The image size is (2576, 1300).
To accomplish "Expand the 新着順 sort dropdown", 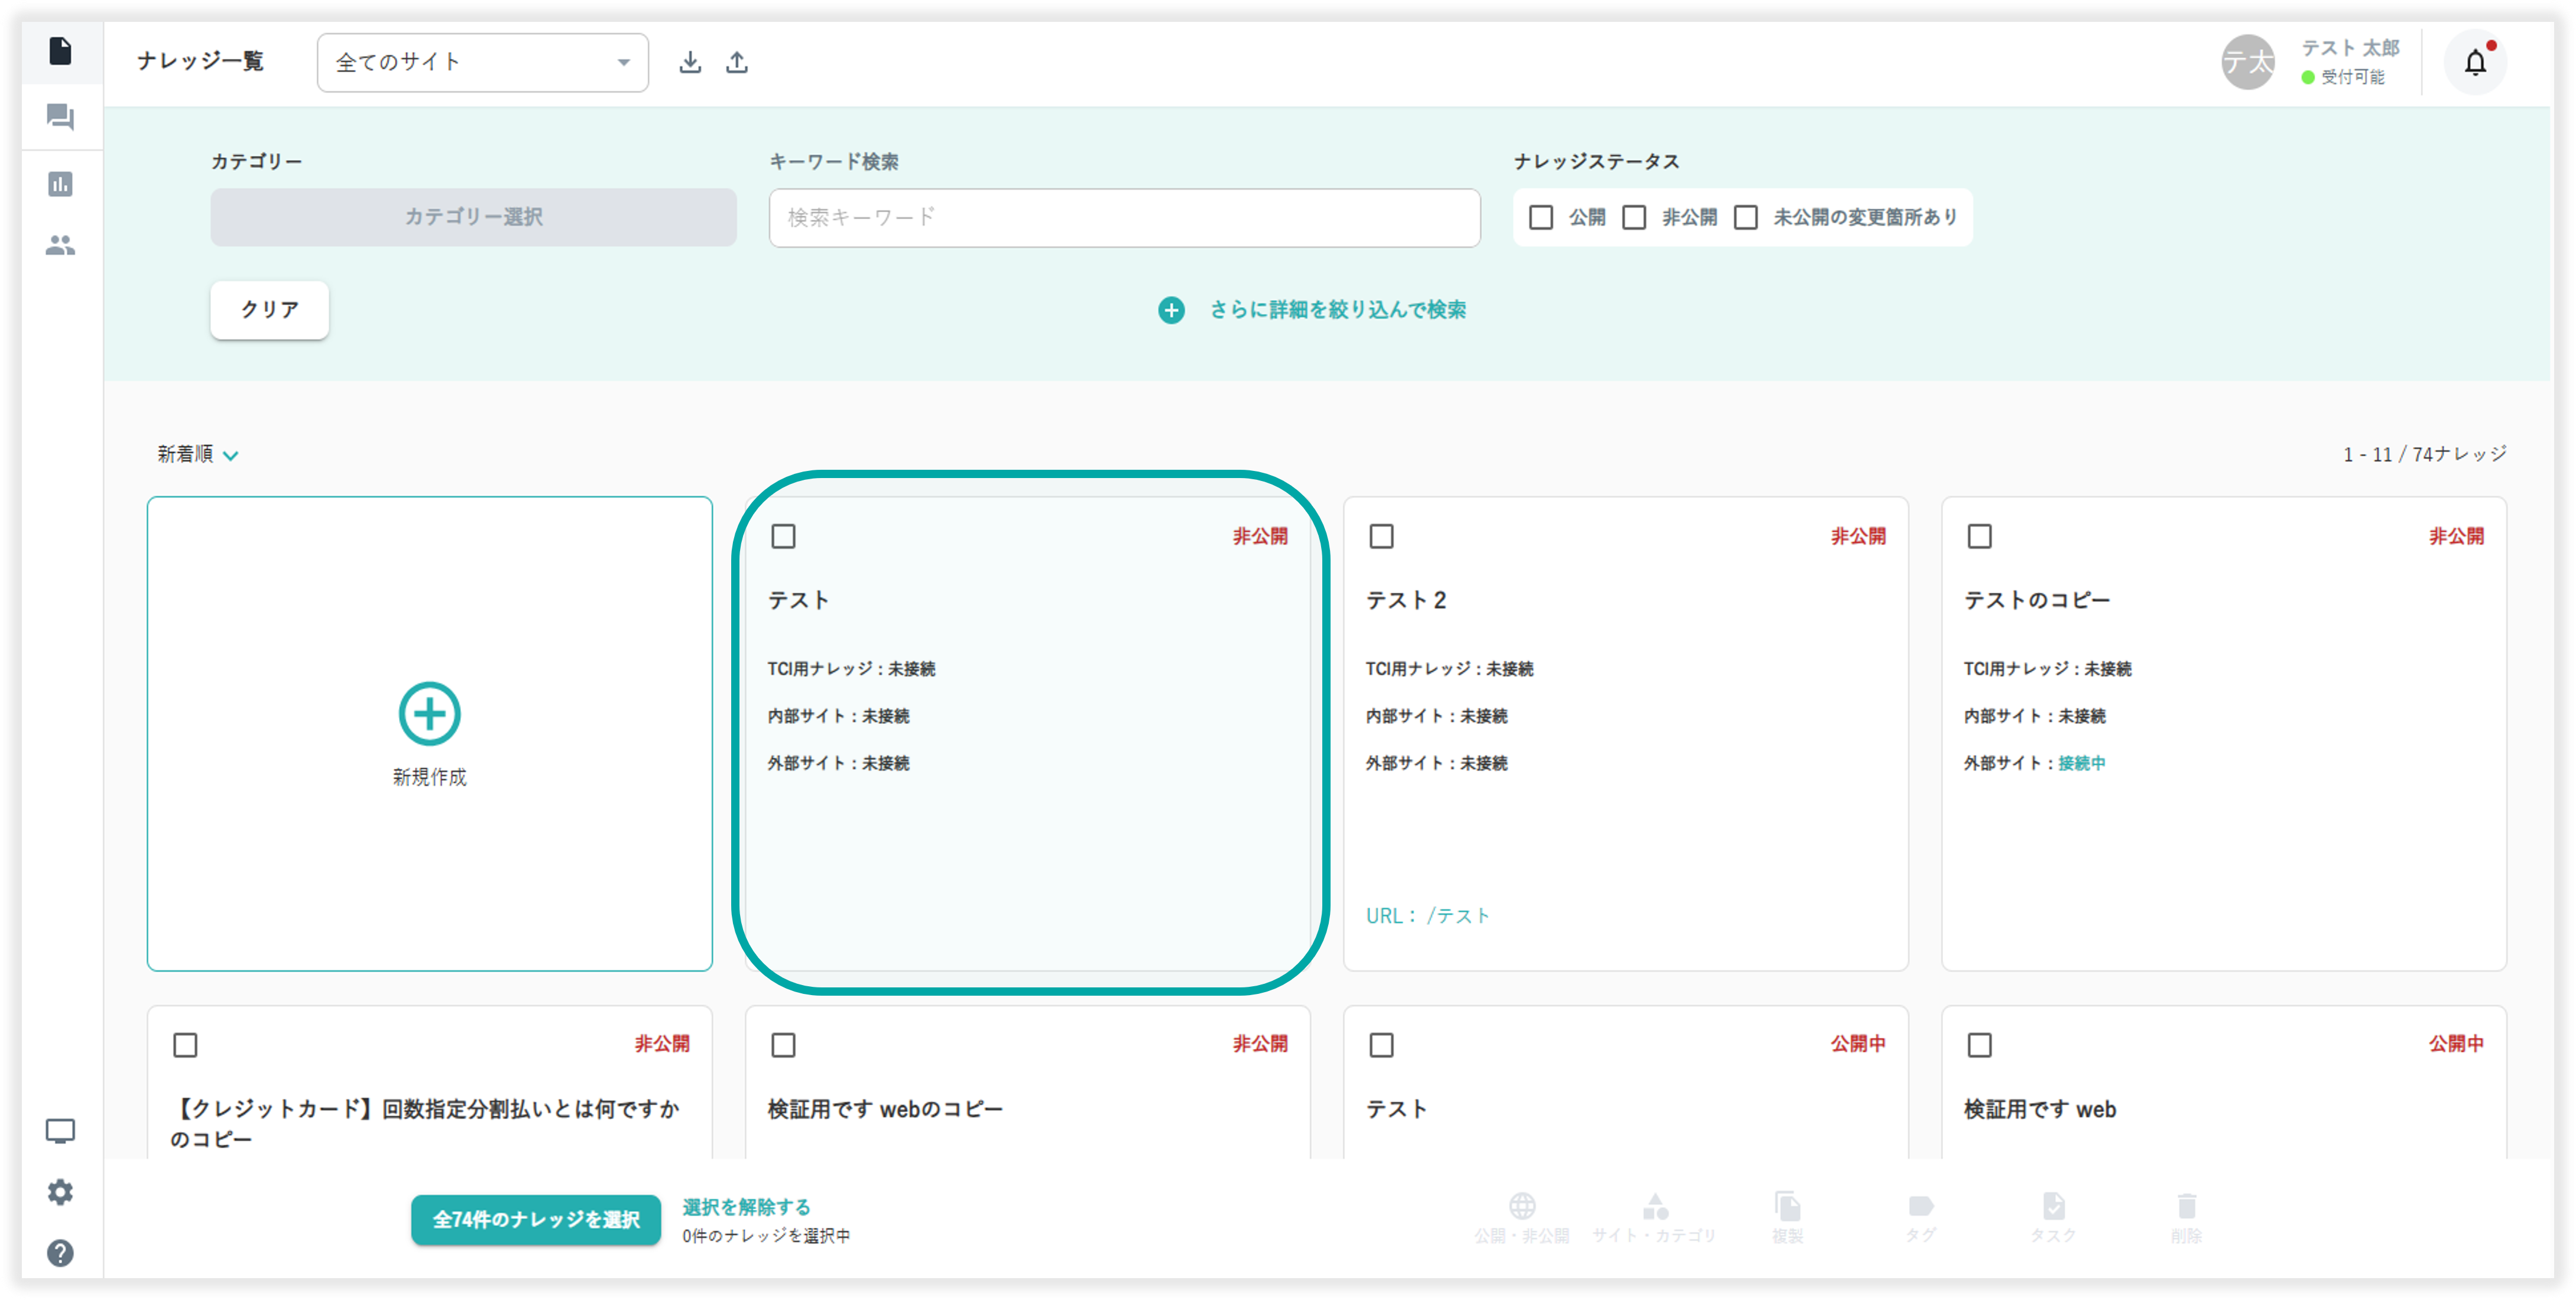I will point(197,455).
